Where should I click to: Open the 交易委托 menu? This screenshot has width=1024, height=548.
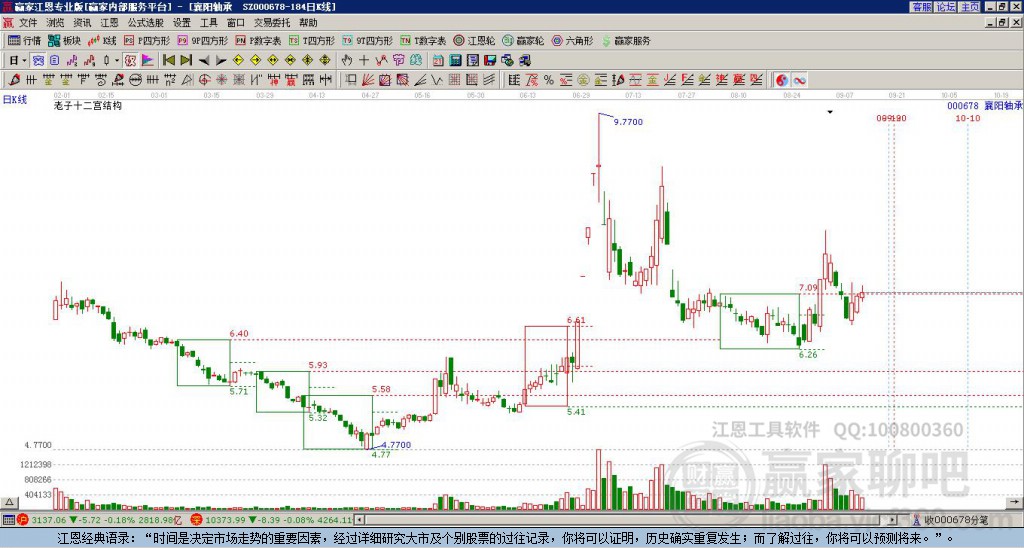point(272,23)
